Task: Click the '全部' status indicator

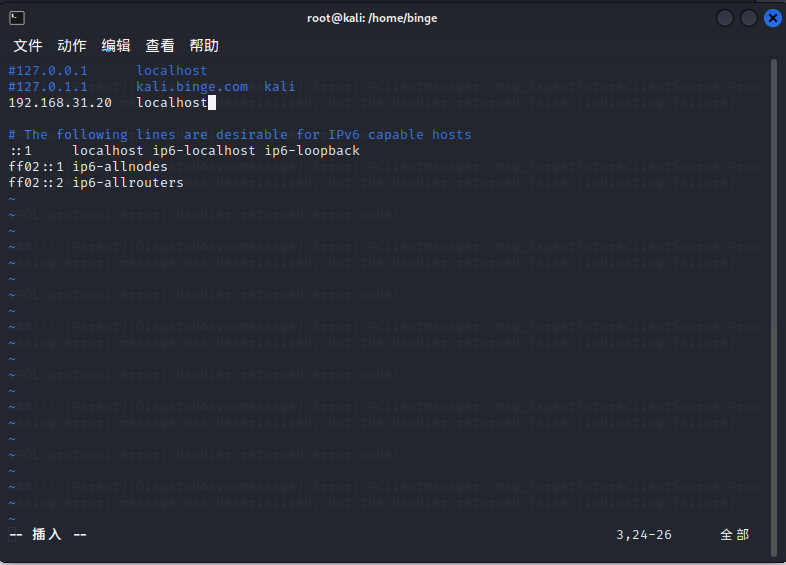Action: (734, 535)
